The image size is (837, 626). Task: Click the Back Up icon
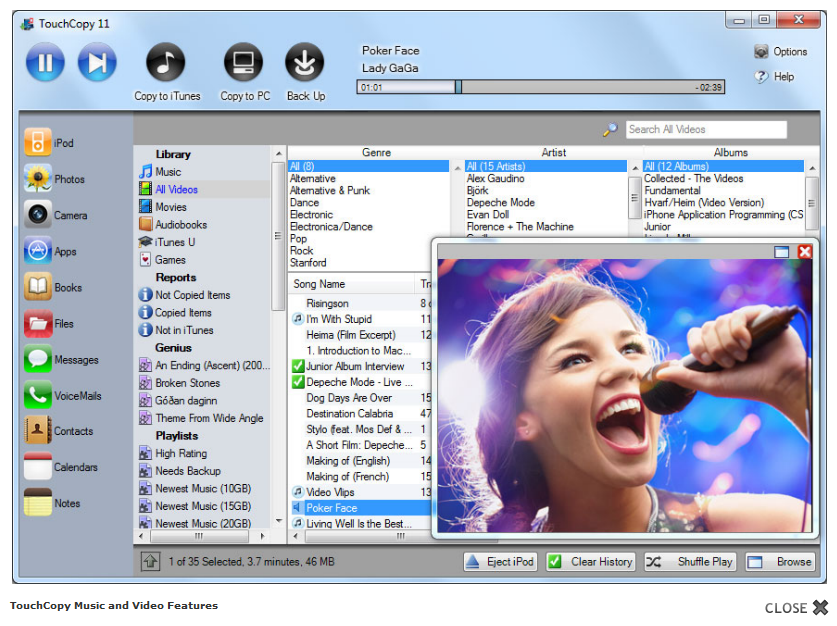[305, 63]
